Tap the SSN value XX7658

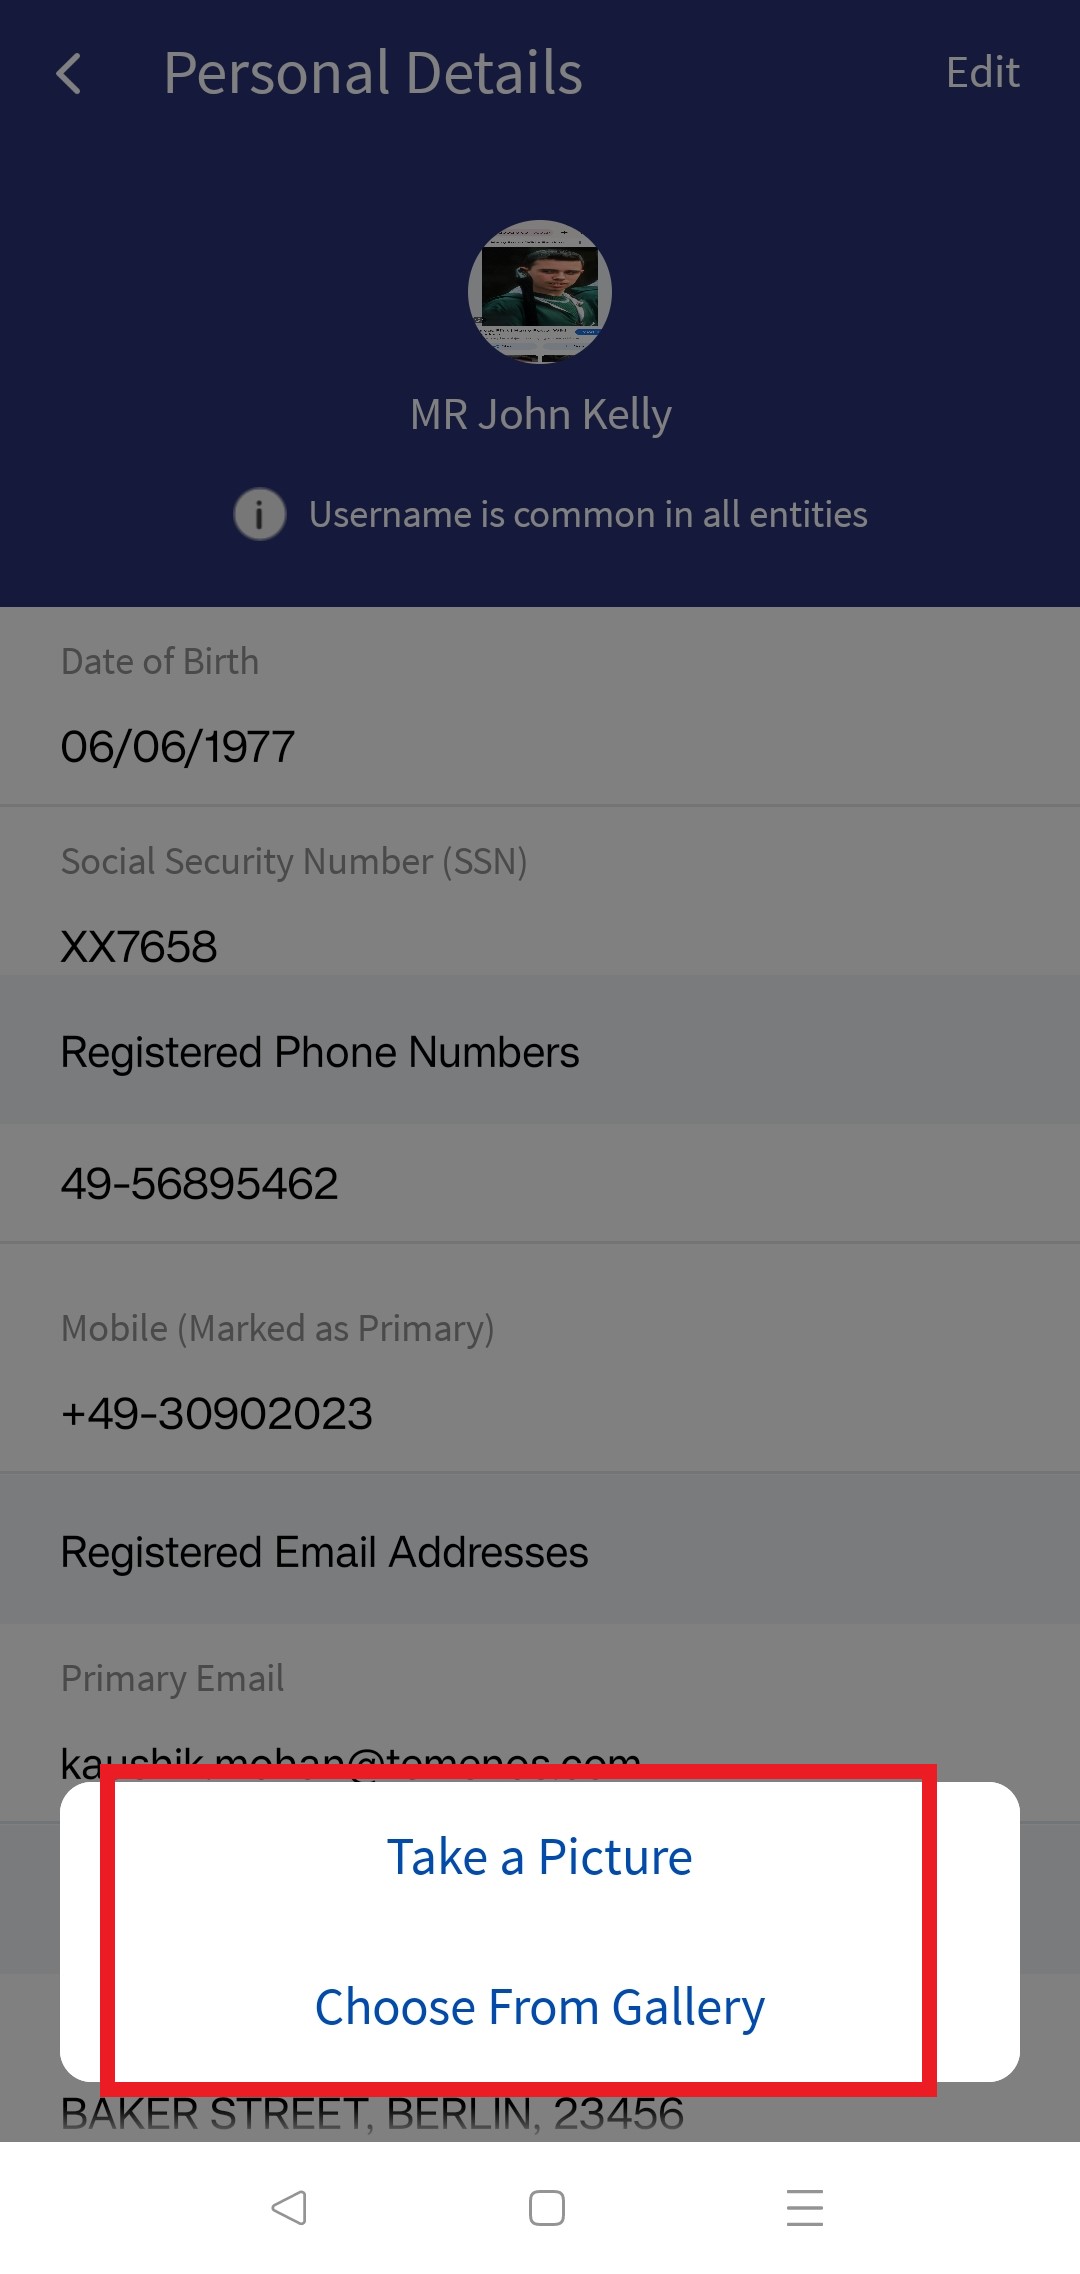(x=139, y=946)
